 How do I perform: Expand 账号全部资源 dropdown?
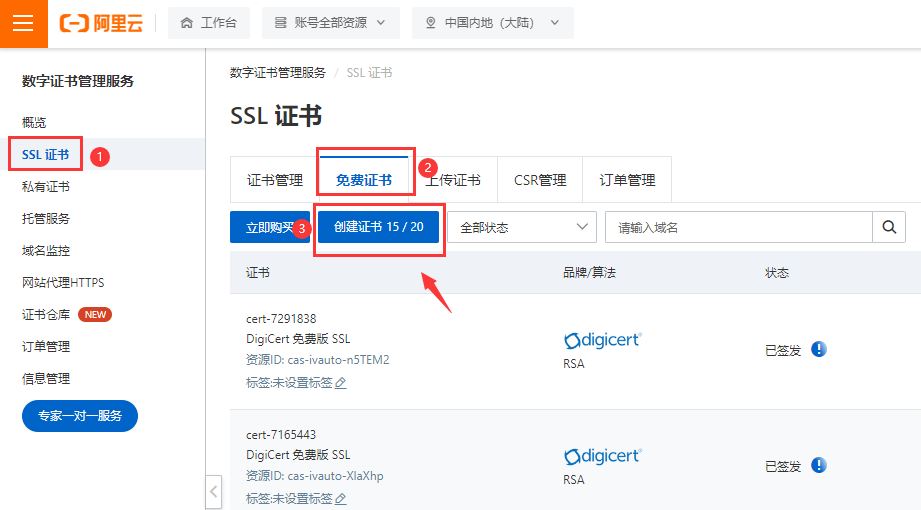point(331,23)
